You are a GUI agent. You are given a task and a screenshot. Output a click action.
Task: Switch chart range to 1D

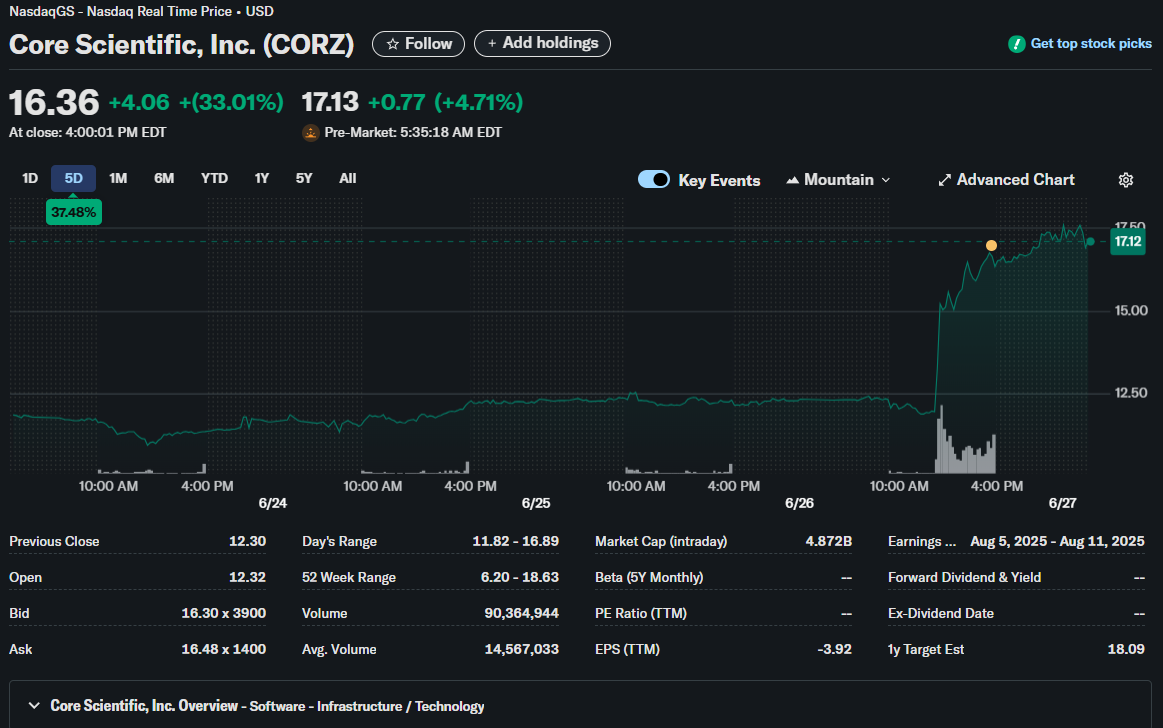pos(30,179)
